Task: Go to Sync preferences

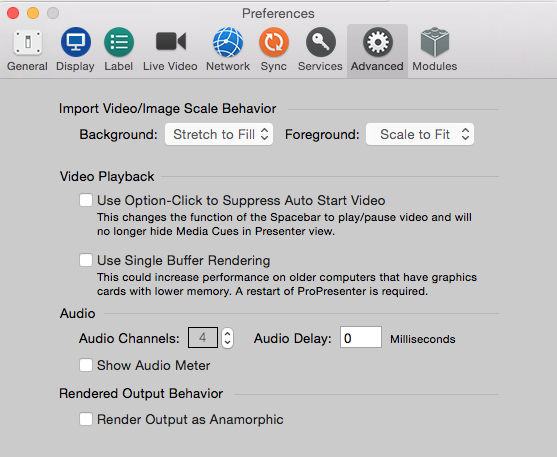Action: tap(274, 50)
